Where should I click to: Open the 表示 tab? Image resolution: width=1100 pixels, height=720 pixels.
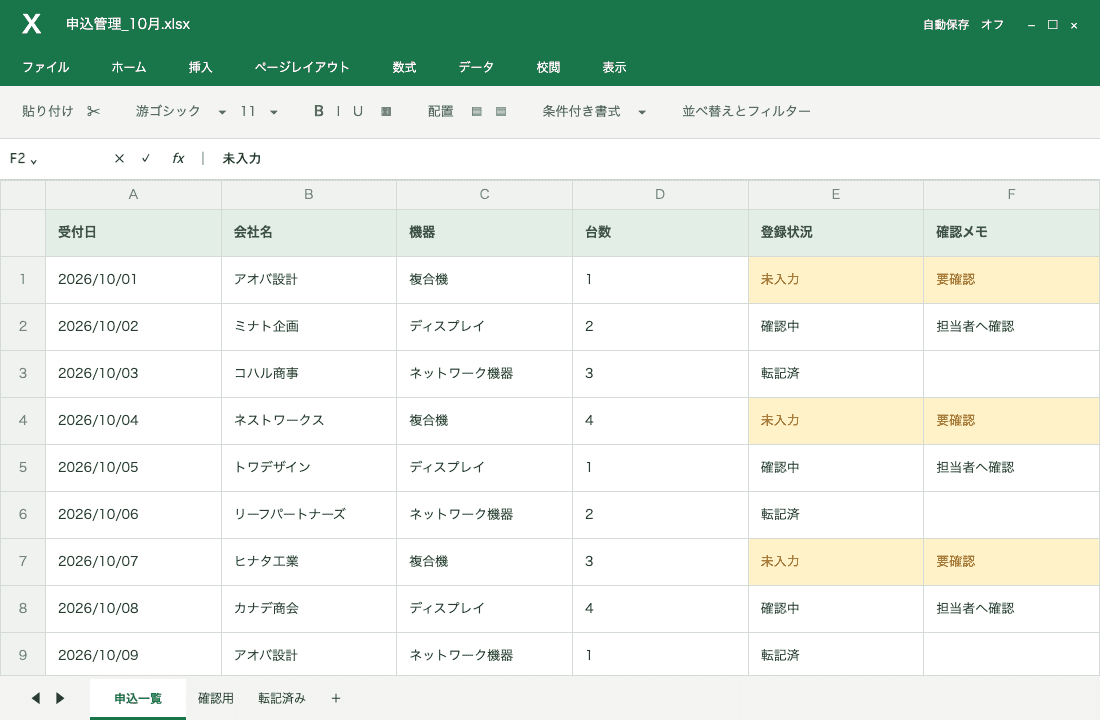614,67
